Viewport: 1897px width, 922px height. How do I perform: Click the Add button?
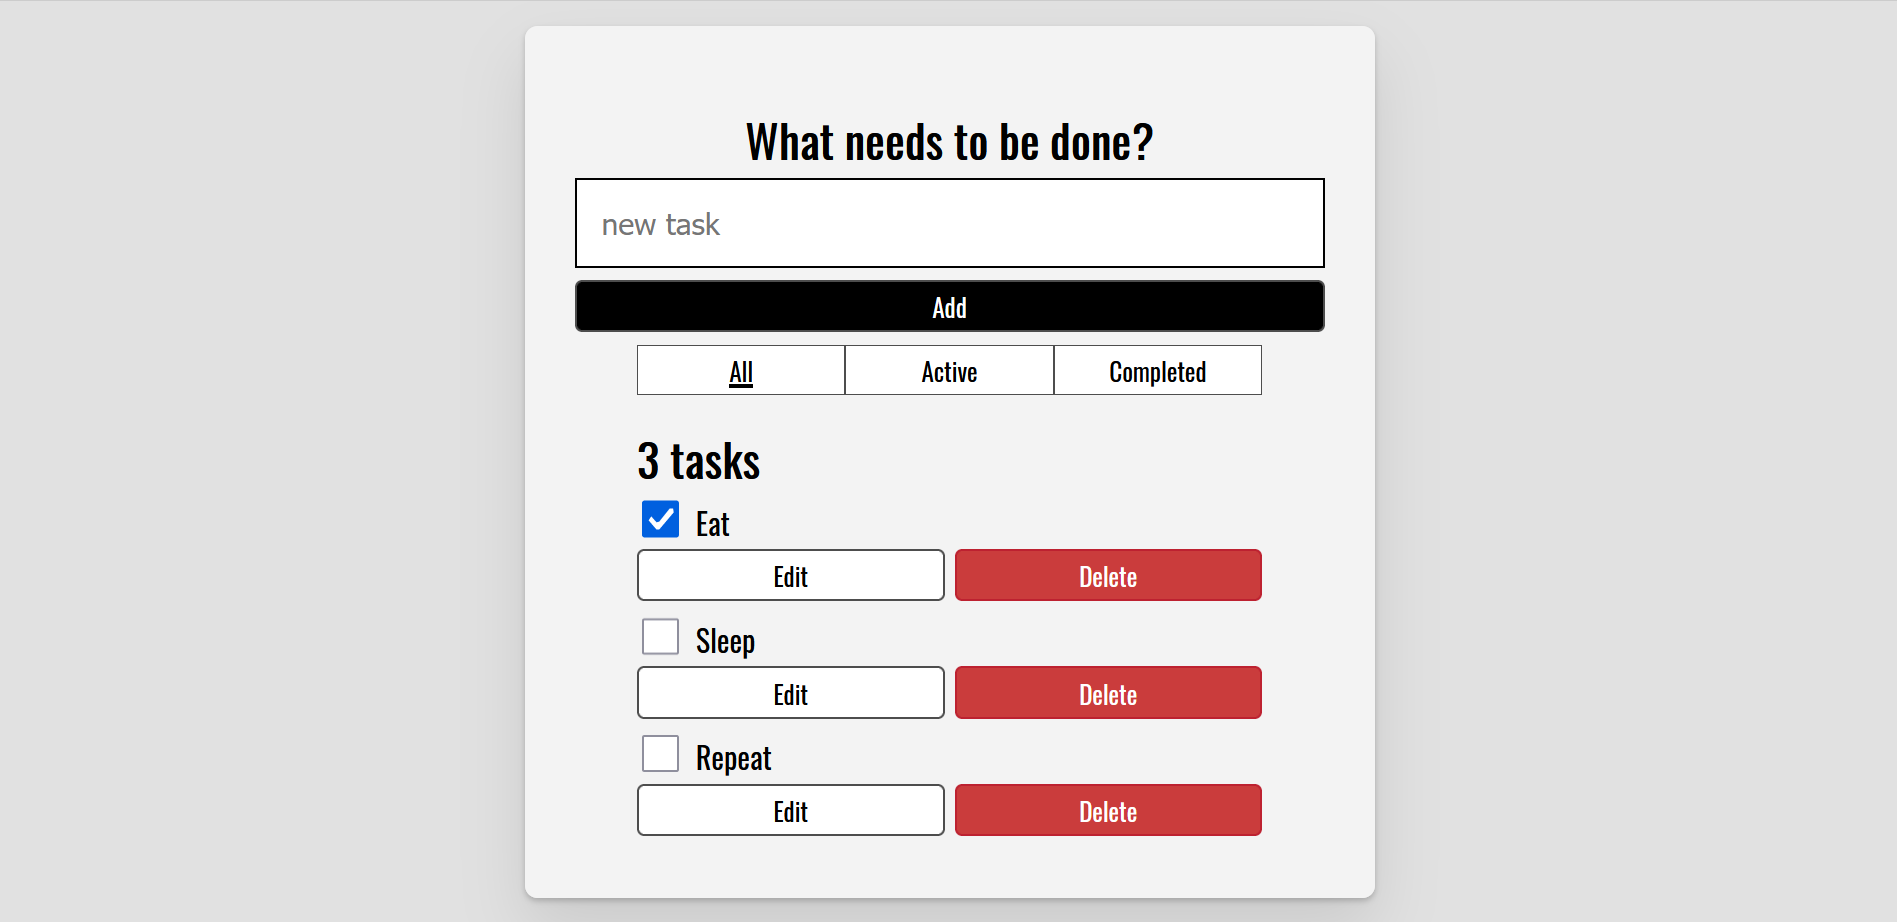click(949, 306)
